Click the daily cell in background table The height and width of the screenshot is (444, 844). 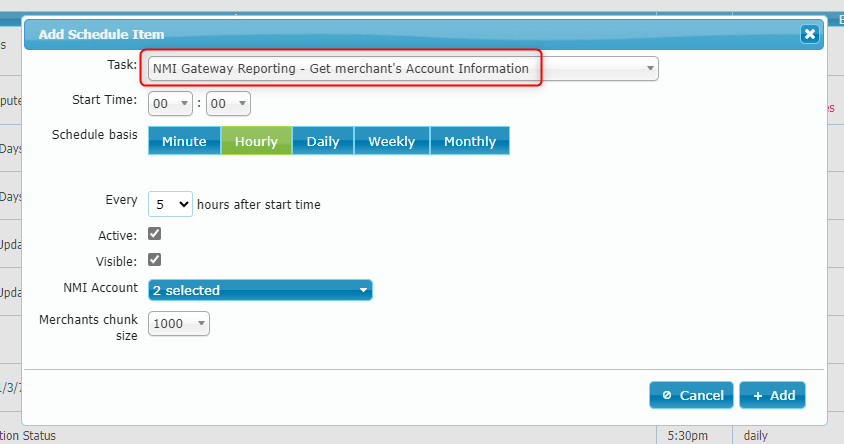(x=756, y=435)
